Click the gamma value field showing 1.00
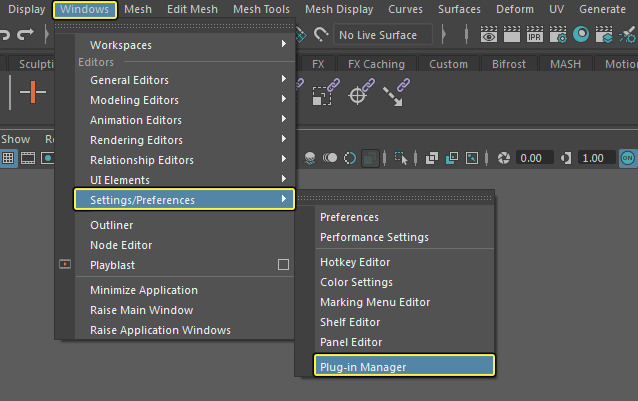Screen dimensions: 638x401 coord(597,158)
